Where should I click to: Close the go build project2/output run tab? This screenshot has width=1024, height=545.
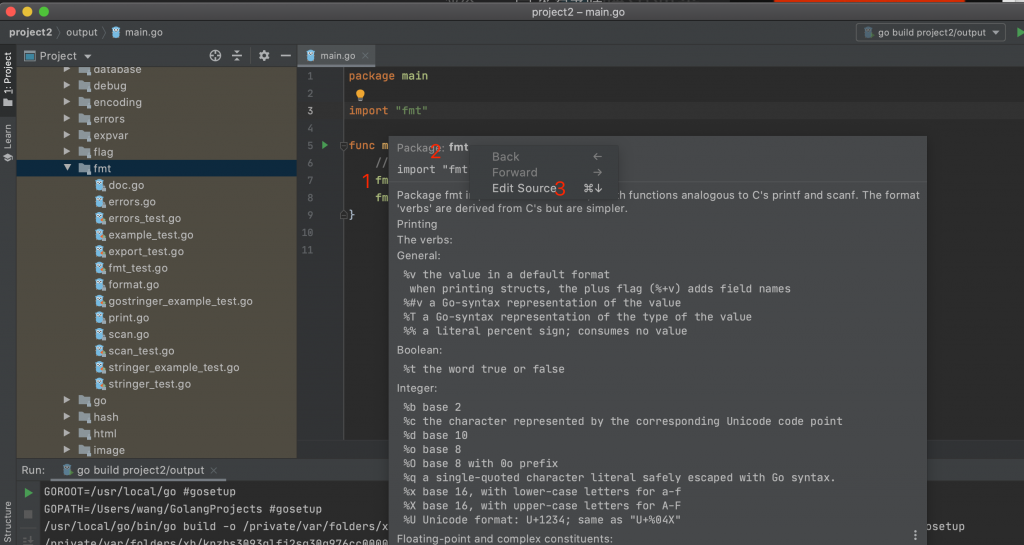214,470
